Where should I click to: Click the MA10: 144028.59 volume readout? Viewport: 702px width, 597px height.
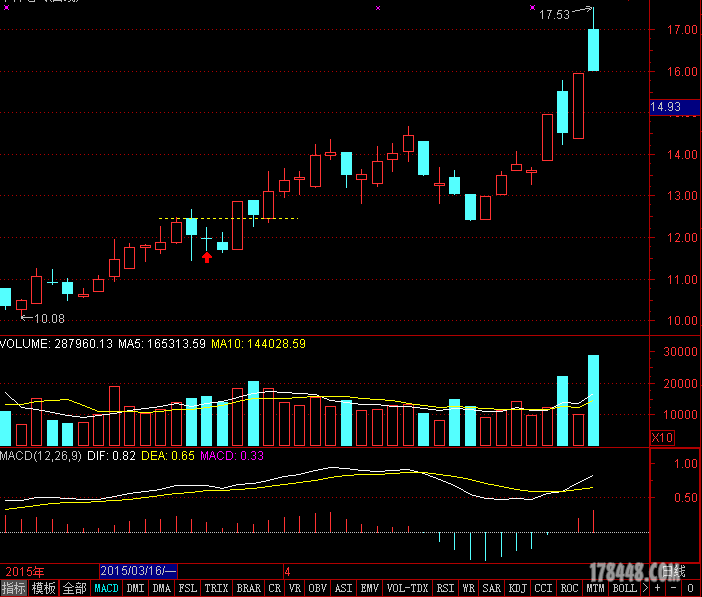pyautogui.click(x=258, y=344)
